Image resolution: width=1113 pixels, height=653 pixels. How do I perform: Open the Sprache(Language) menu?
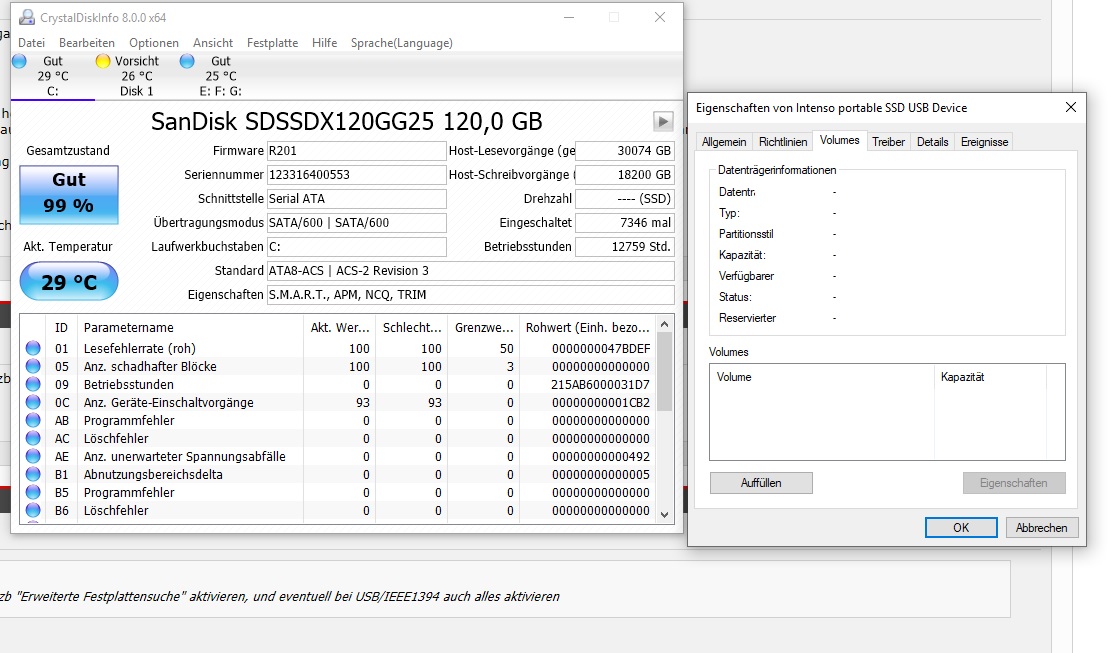402,43
